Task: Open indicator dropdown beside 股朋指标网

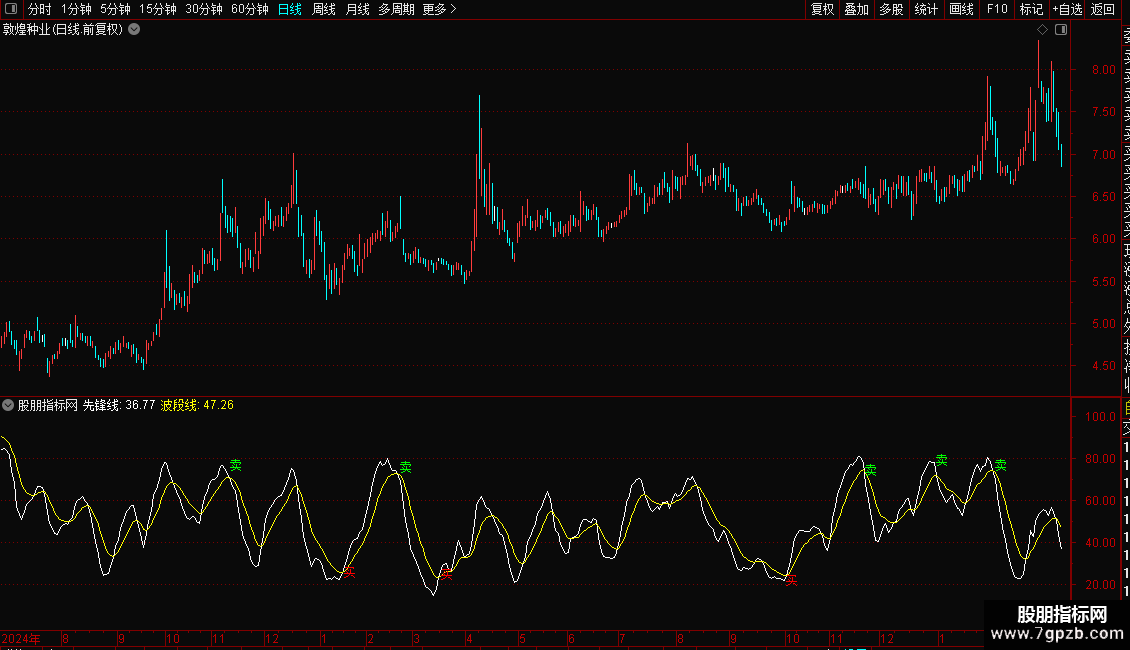Action: coord(8,405)
